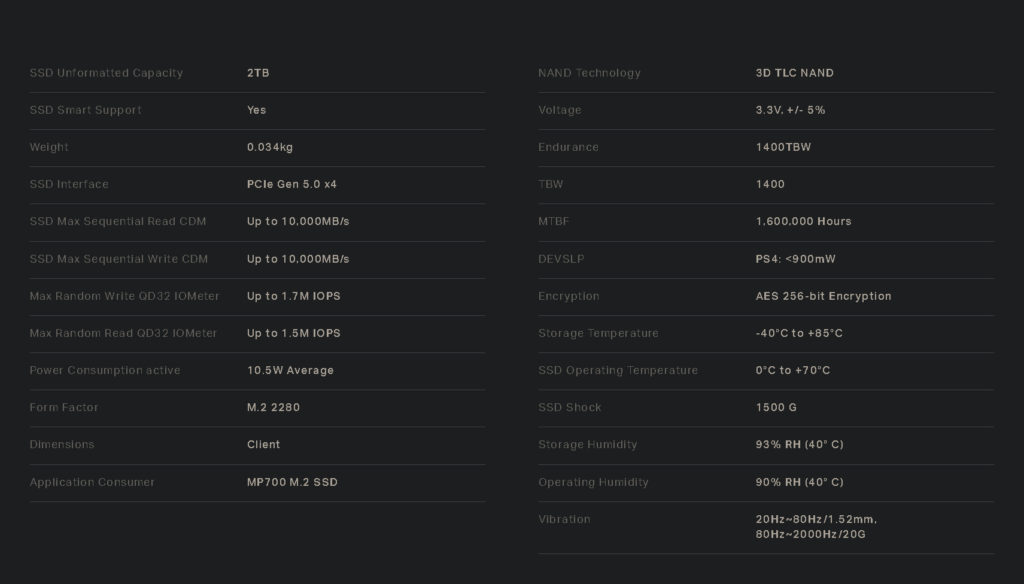This screenshot has height=584, width=1024.
Task: Select the Vibration 20Hz~80Hz specification text
Action: 816,527
